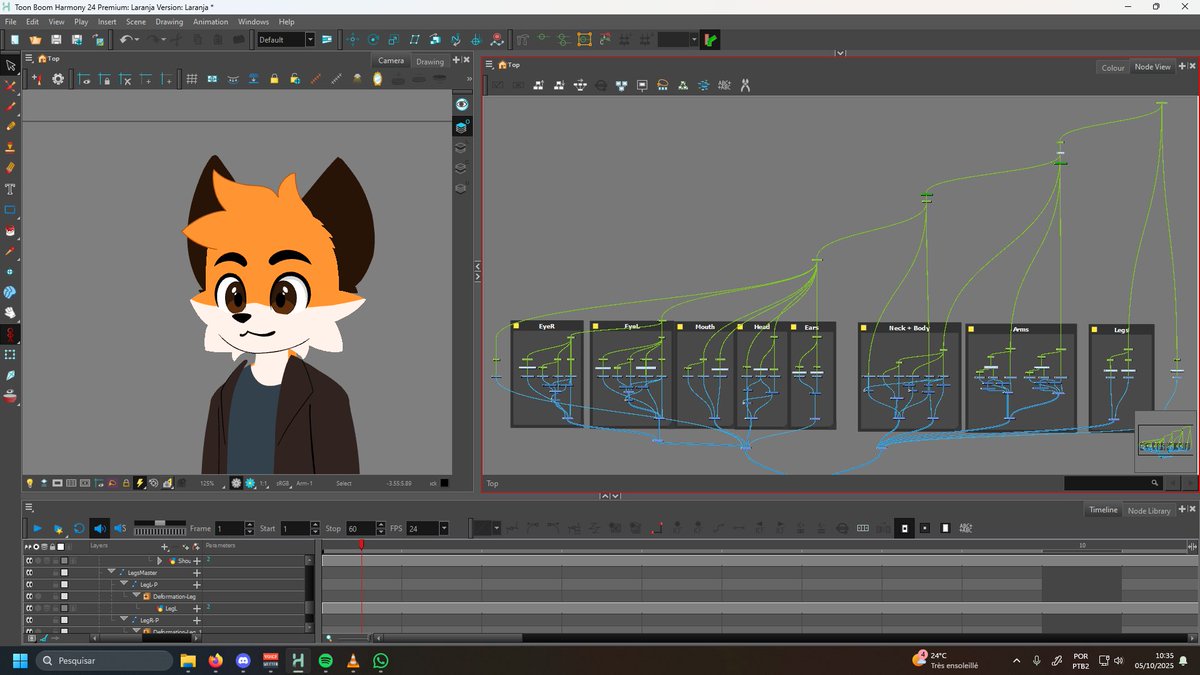Click the Node View navigator thumbnail

point(1166,441)
